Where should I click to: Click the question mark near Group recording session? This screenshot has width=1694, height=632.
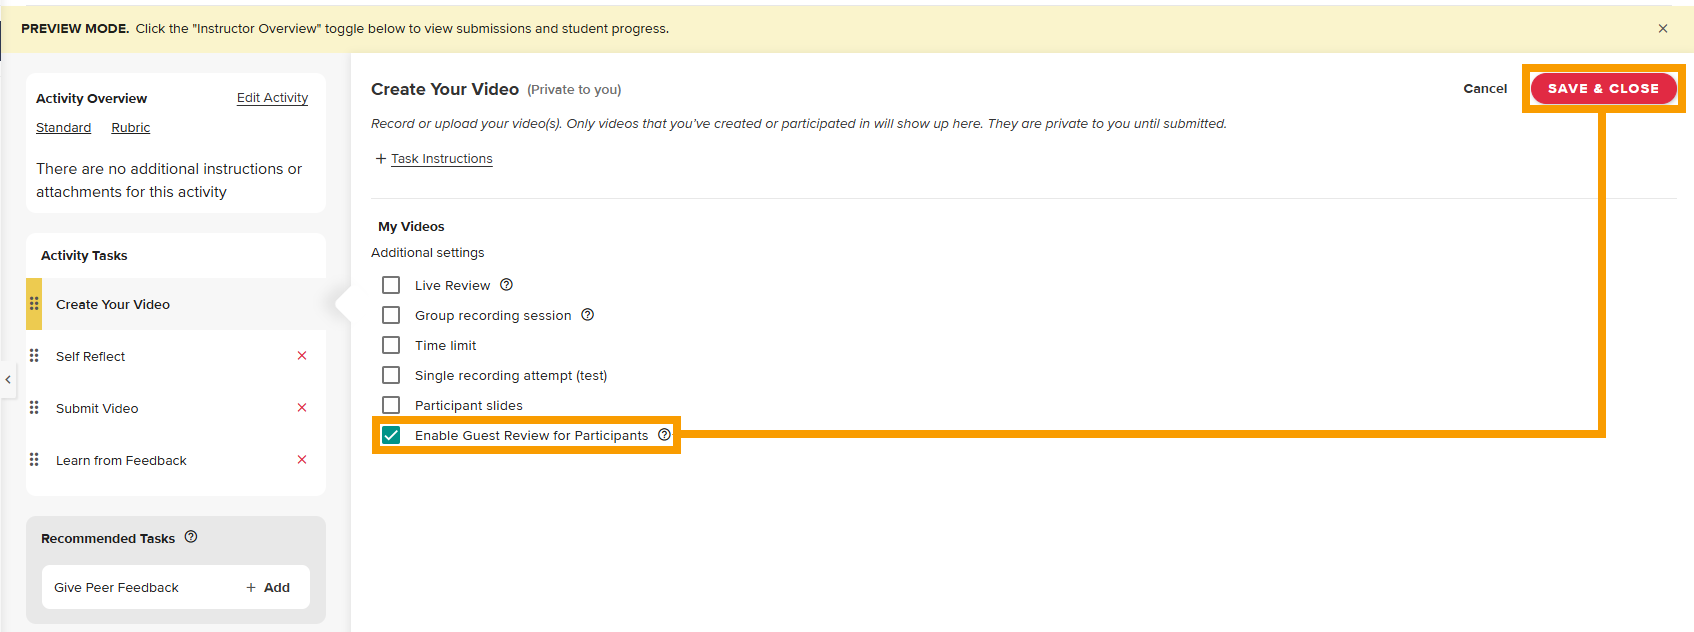coord(588,314)
